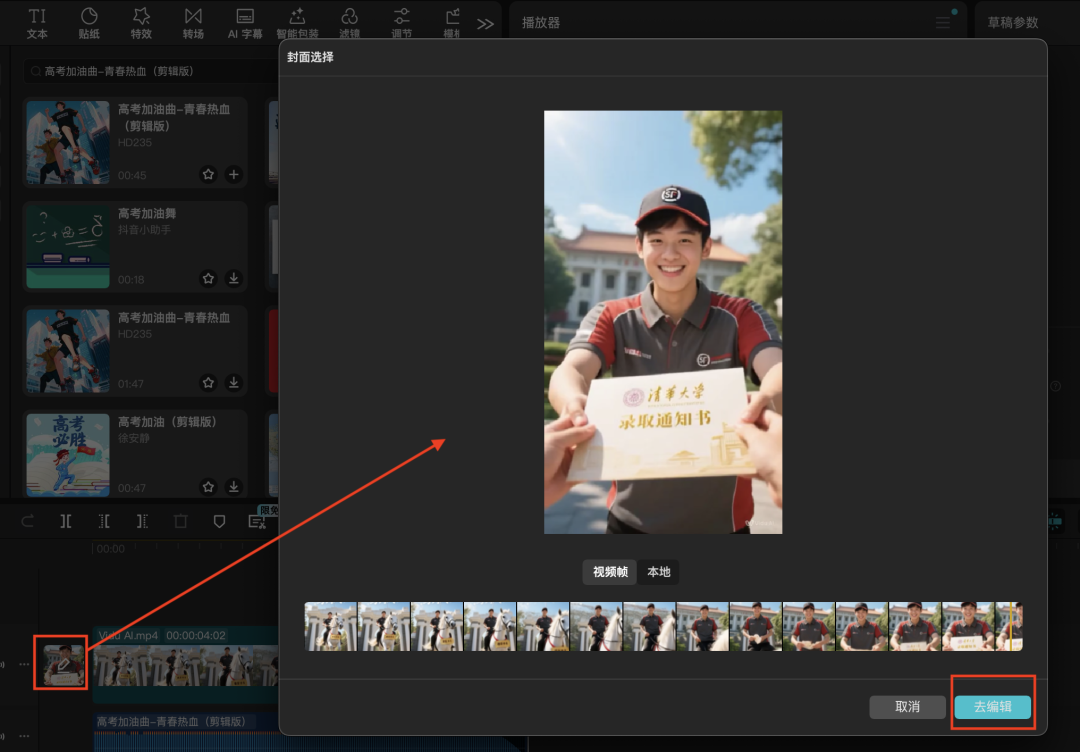Favorite the 高考加油舞 track with star icon
The height and width of the screenshot is (752, 1080).
[x=208, y=278]
